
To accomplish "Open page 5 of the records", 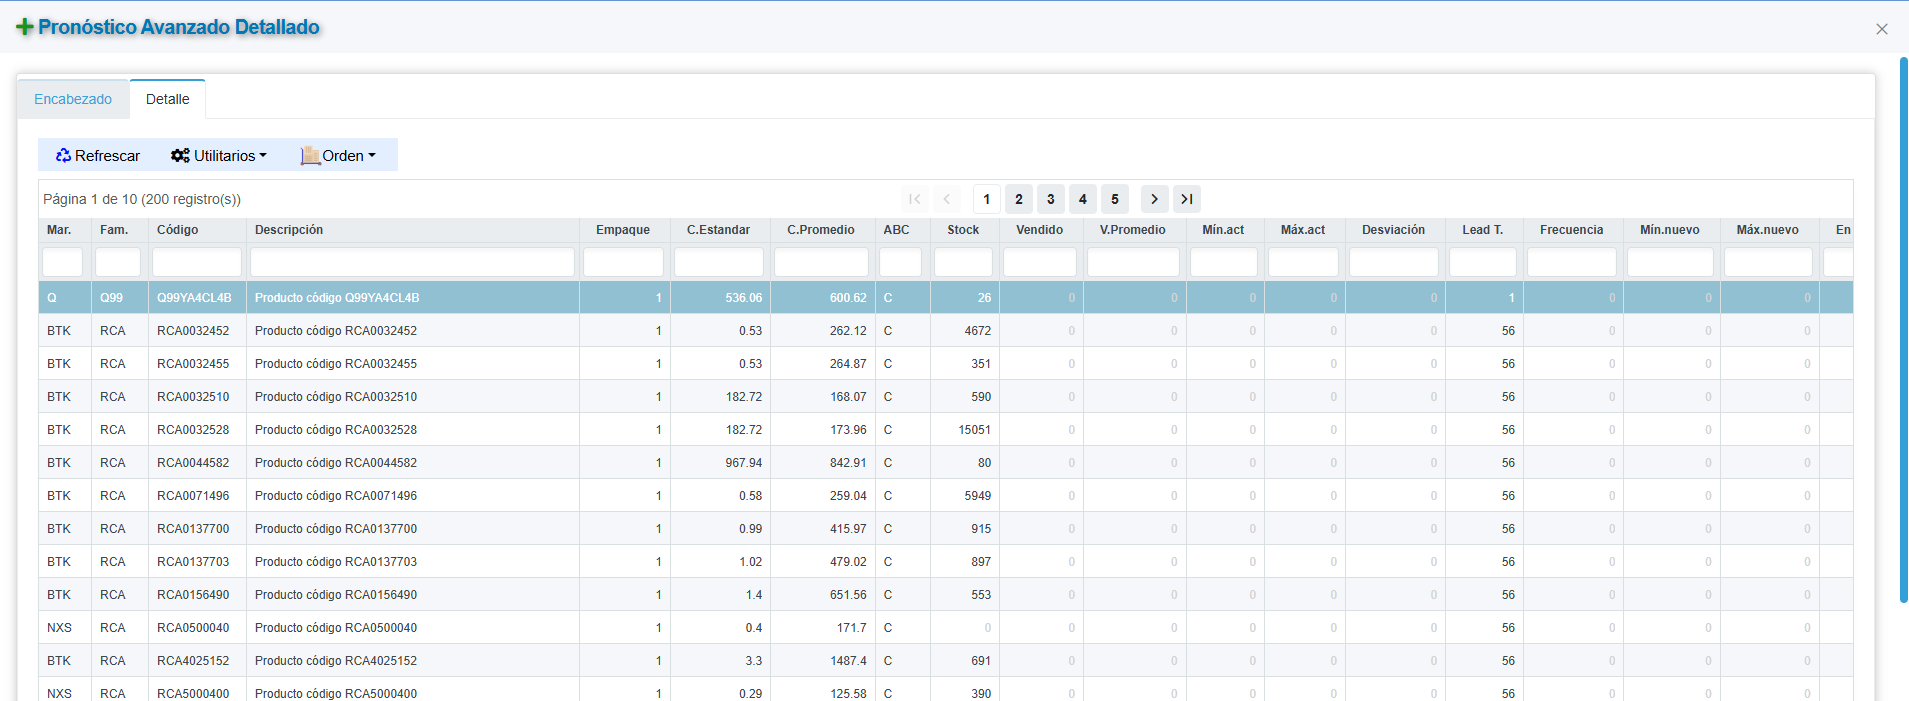I will 1114,199.
